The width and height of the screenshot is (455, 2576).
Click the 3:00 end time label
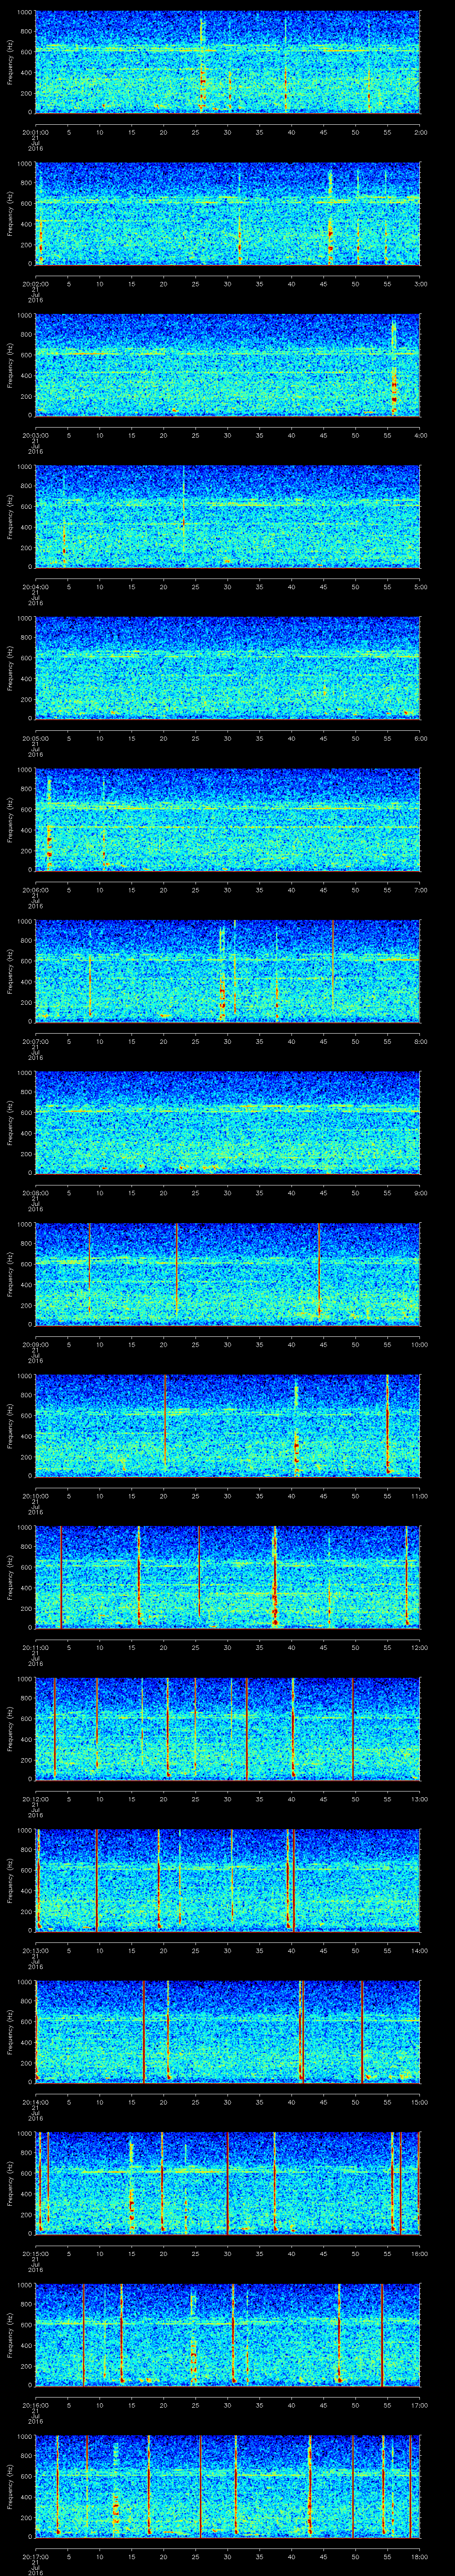tap(420, 284)
